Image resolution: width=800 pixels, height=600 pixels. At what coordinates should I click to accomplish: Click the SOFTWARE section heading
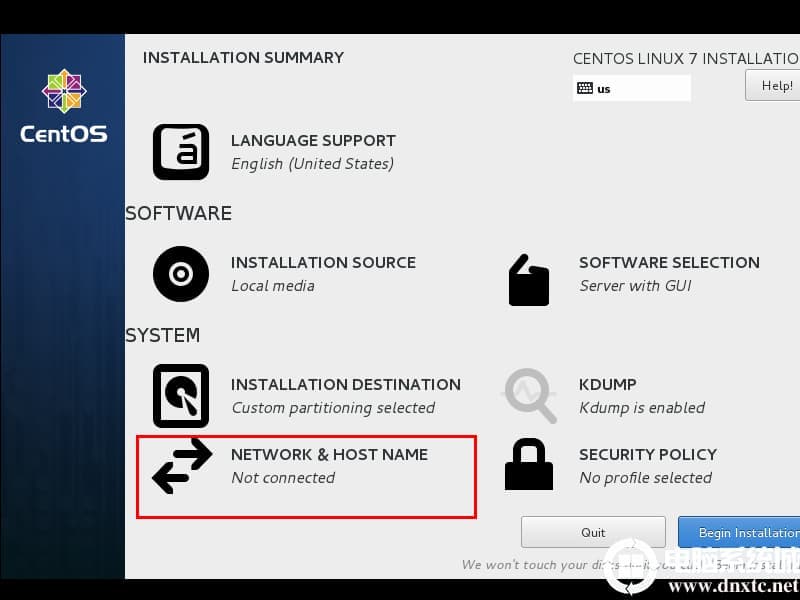tap(179, 213)
